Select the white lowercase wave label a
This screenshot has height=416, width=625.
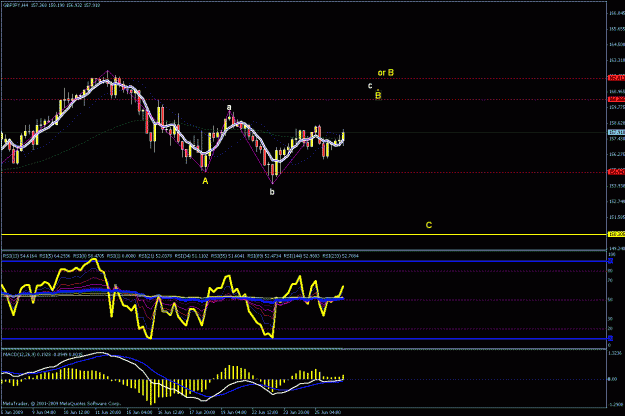[229, 107]
